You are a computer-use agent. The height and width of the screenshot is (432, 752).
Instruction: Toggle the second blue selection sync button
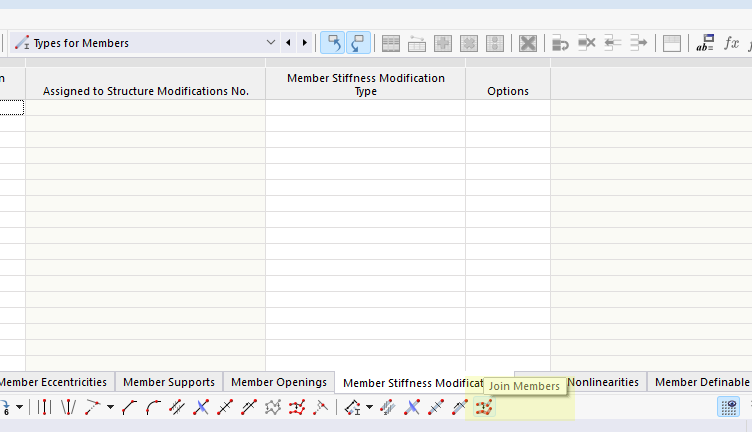click(x=358, y=43)
